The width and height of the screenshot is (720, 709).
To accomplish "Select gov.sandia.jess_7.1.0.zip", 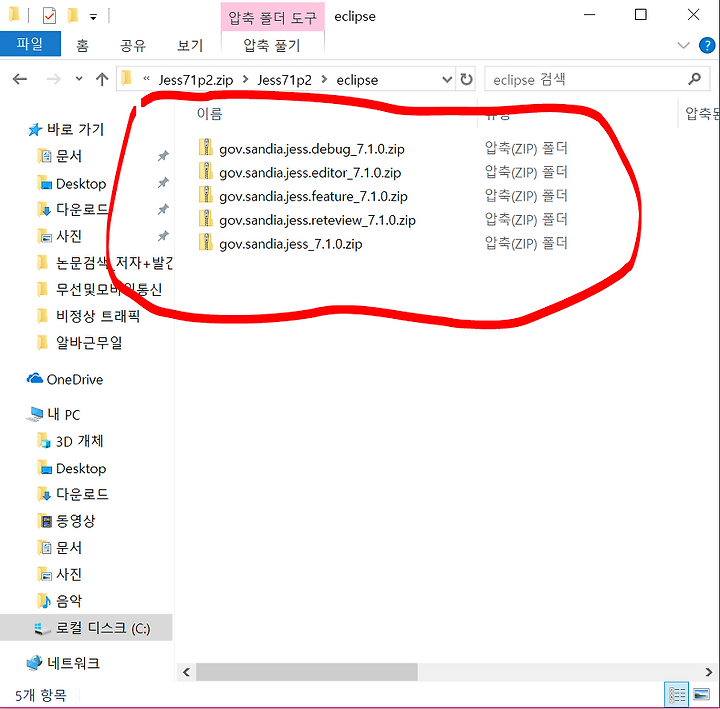I will (x=291, y=244).
